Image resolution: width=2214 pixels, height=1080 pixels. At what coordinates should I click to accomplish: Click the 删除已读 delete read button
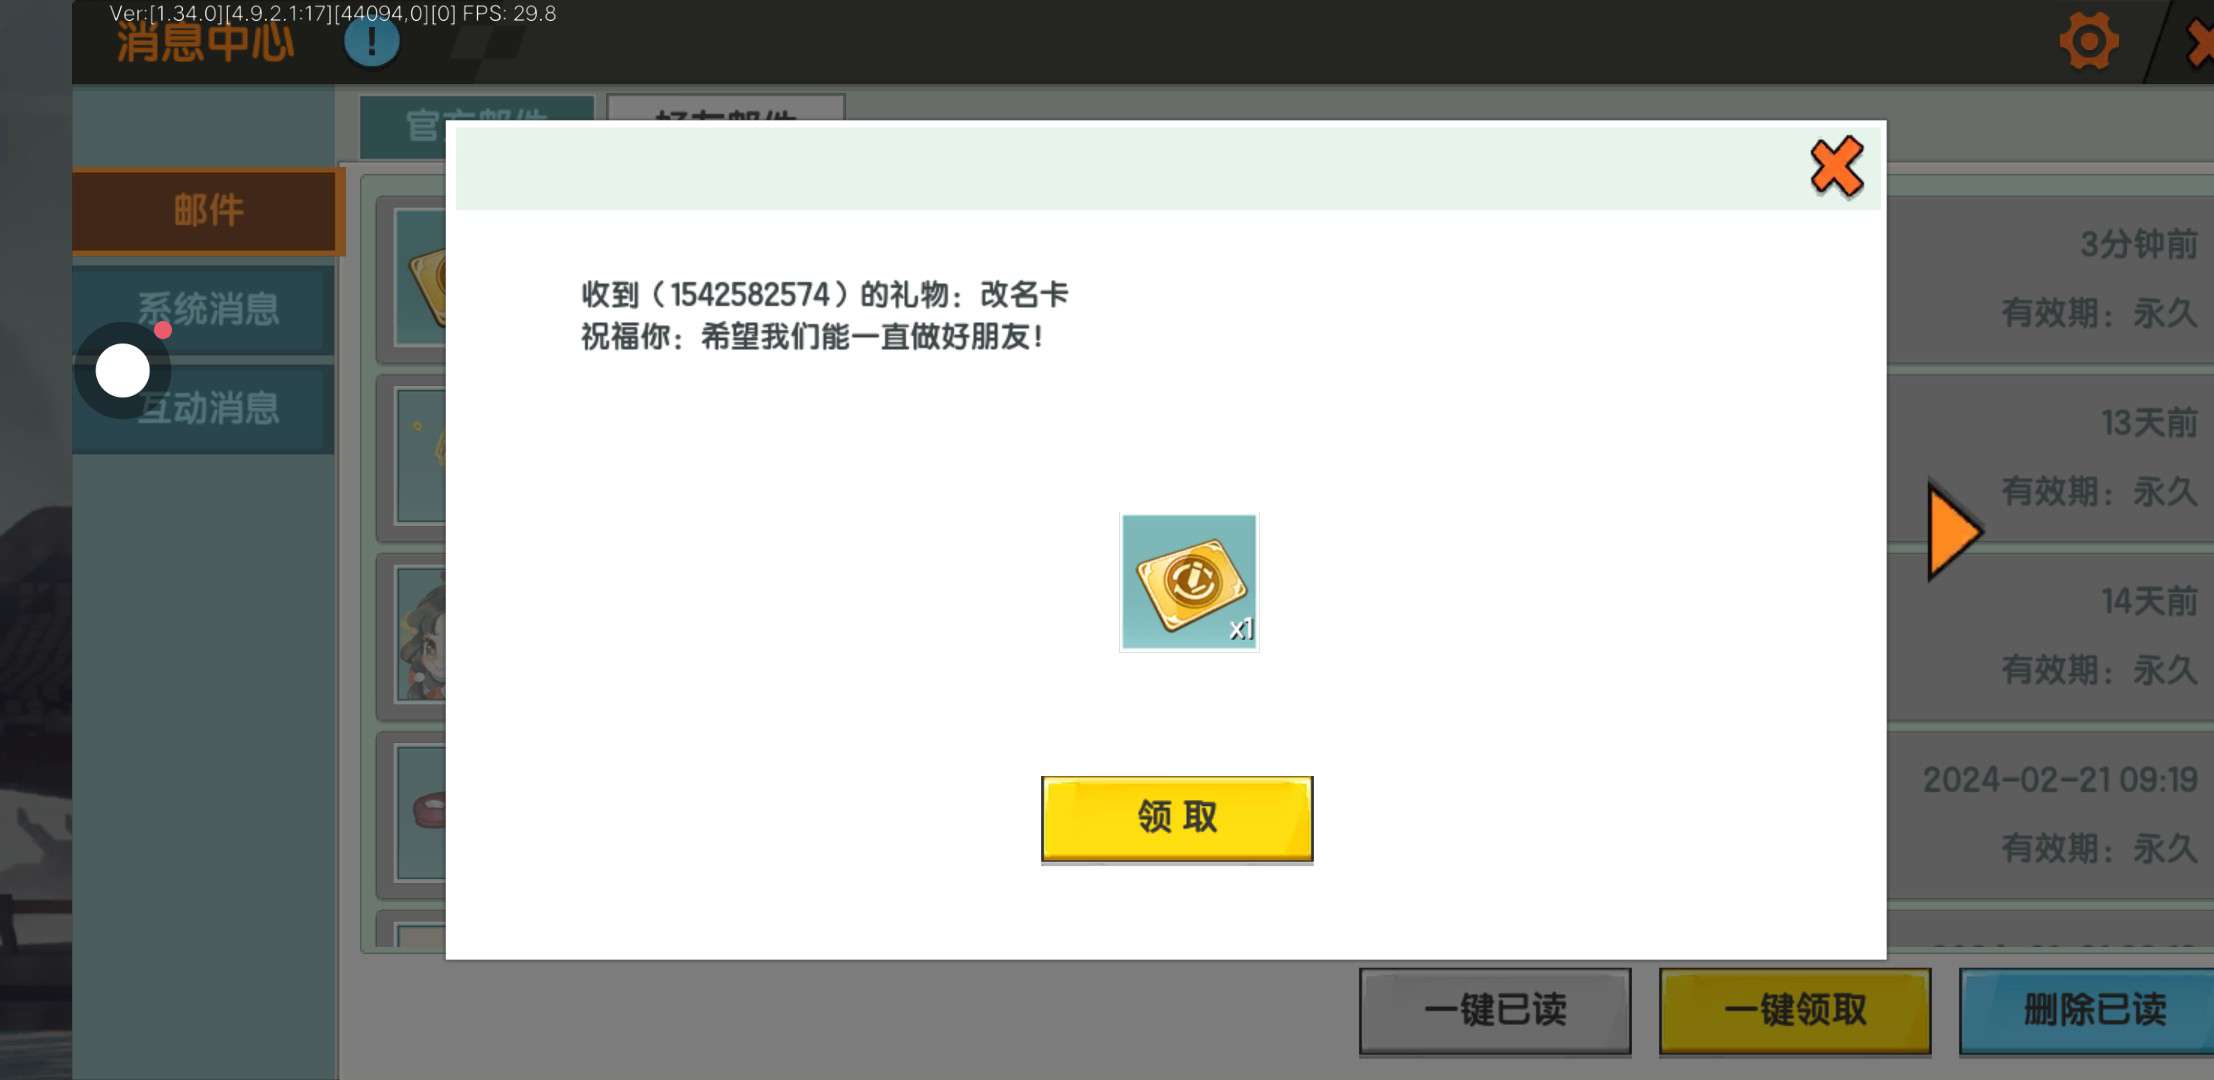[2093, 1010]
